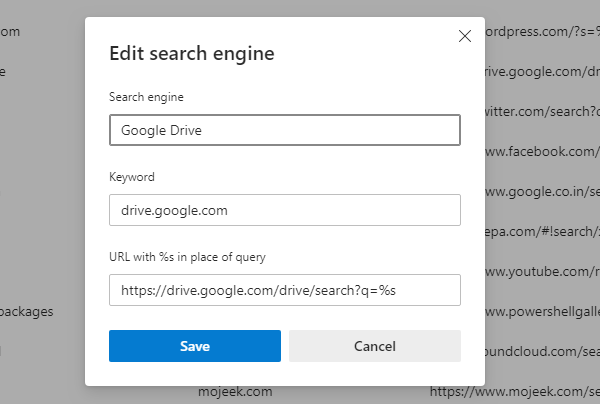
Task: Click the "Keyword" field label
Action: (132, 177)
